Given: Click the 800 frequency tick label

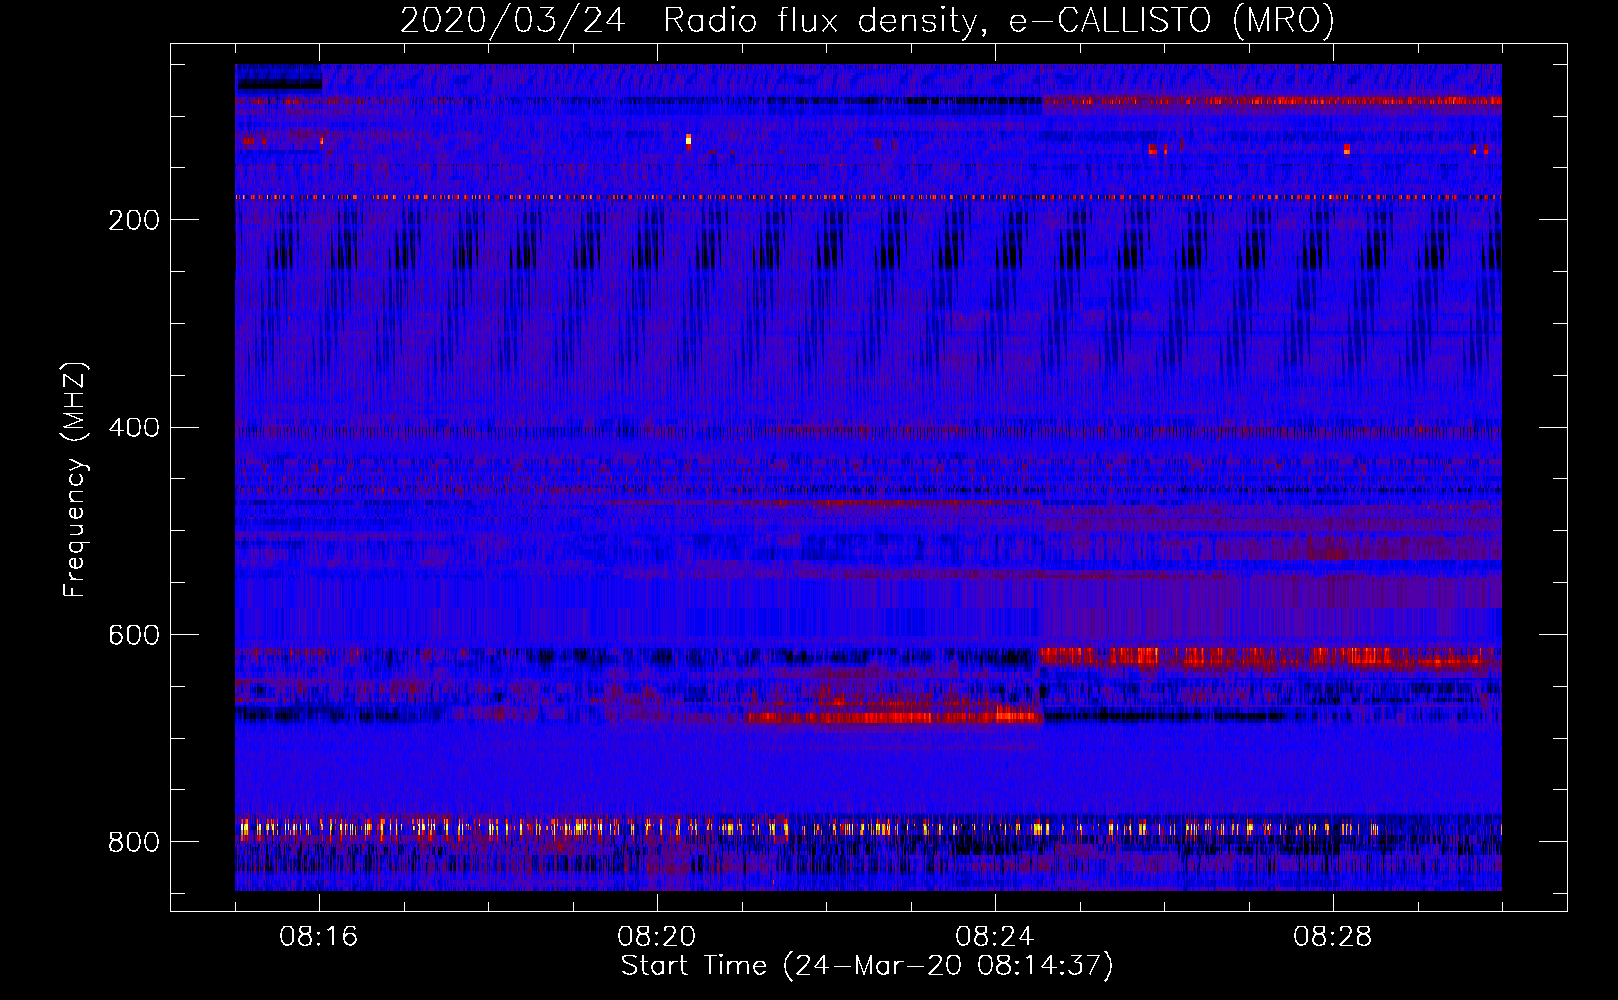Looking at the screenshot, I should (133, 842).
